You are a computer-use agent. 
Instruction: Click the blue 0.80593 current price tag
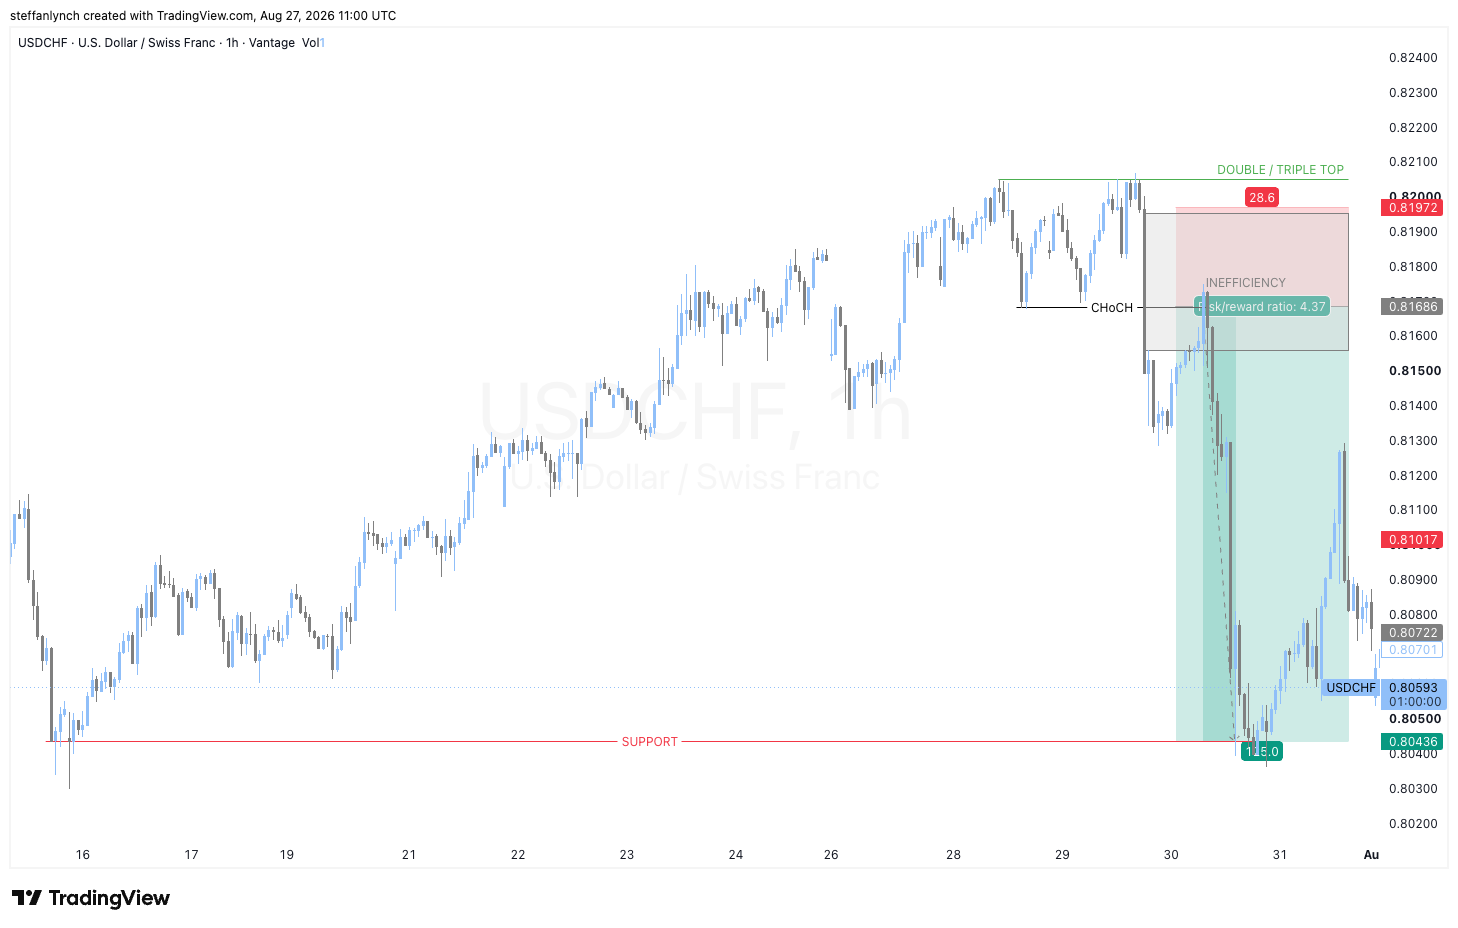tap(1413, 688)
